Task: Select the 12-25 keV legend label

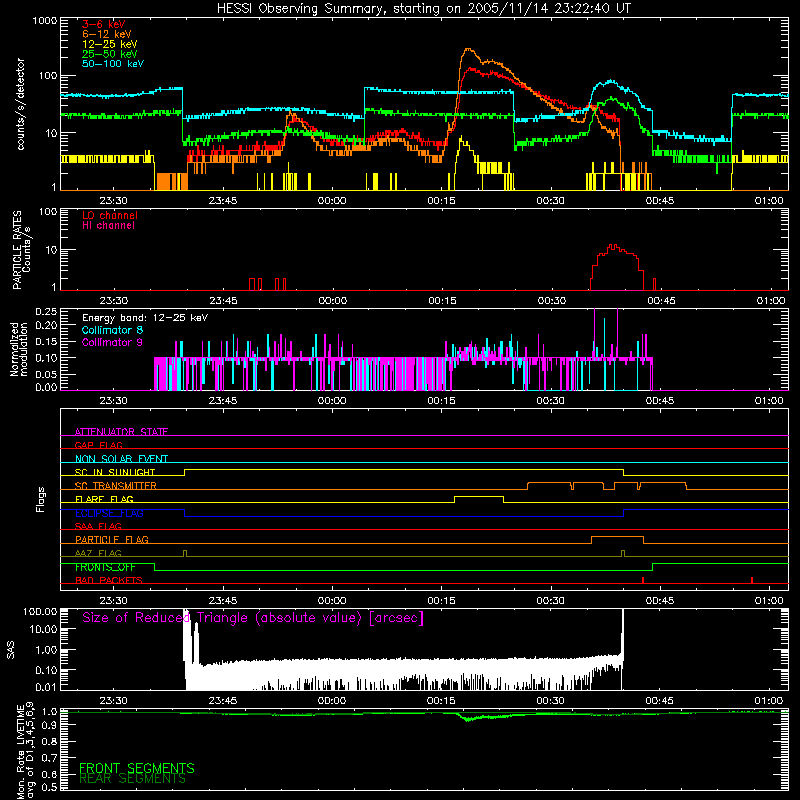Action: point(110,44)
